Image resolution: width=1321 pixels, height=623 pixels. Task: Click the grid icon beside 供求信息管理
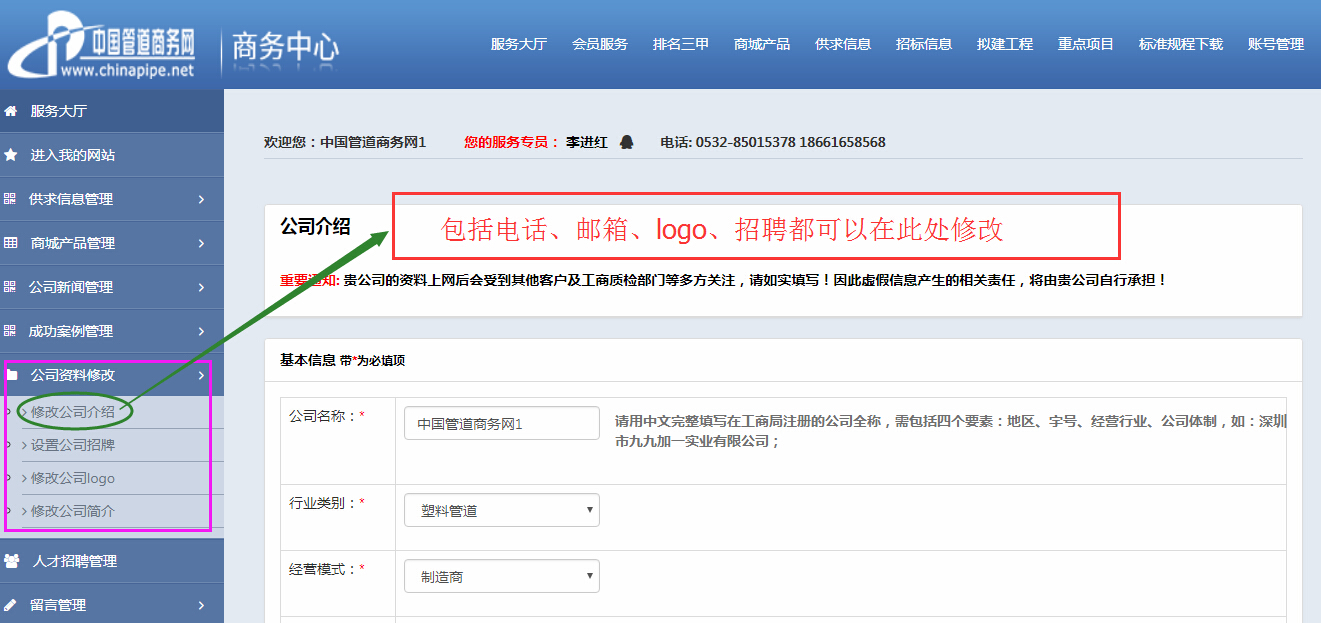10,199
